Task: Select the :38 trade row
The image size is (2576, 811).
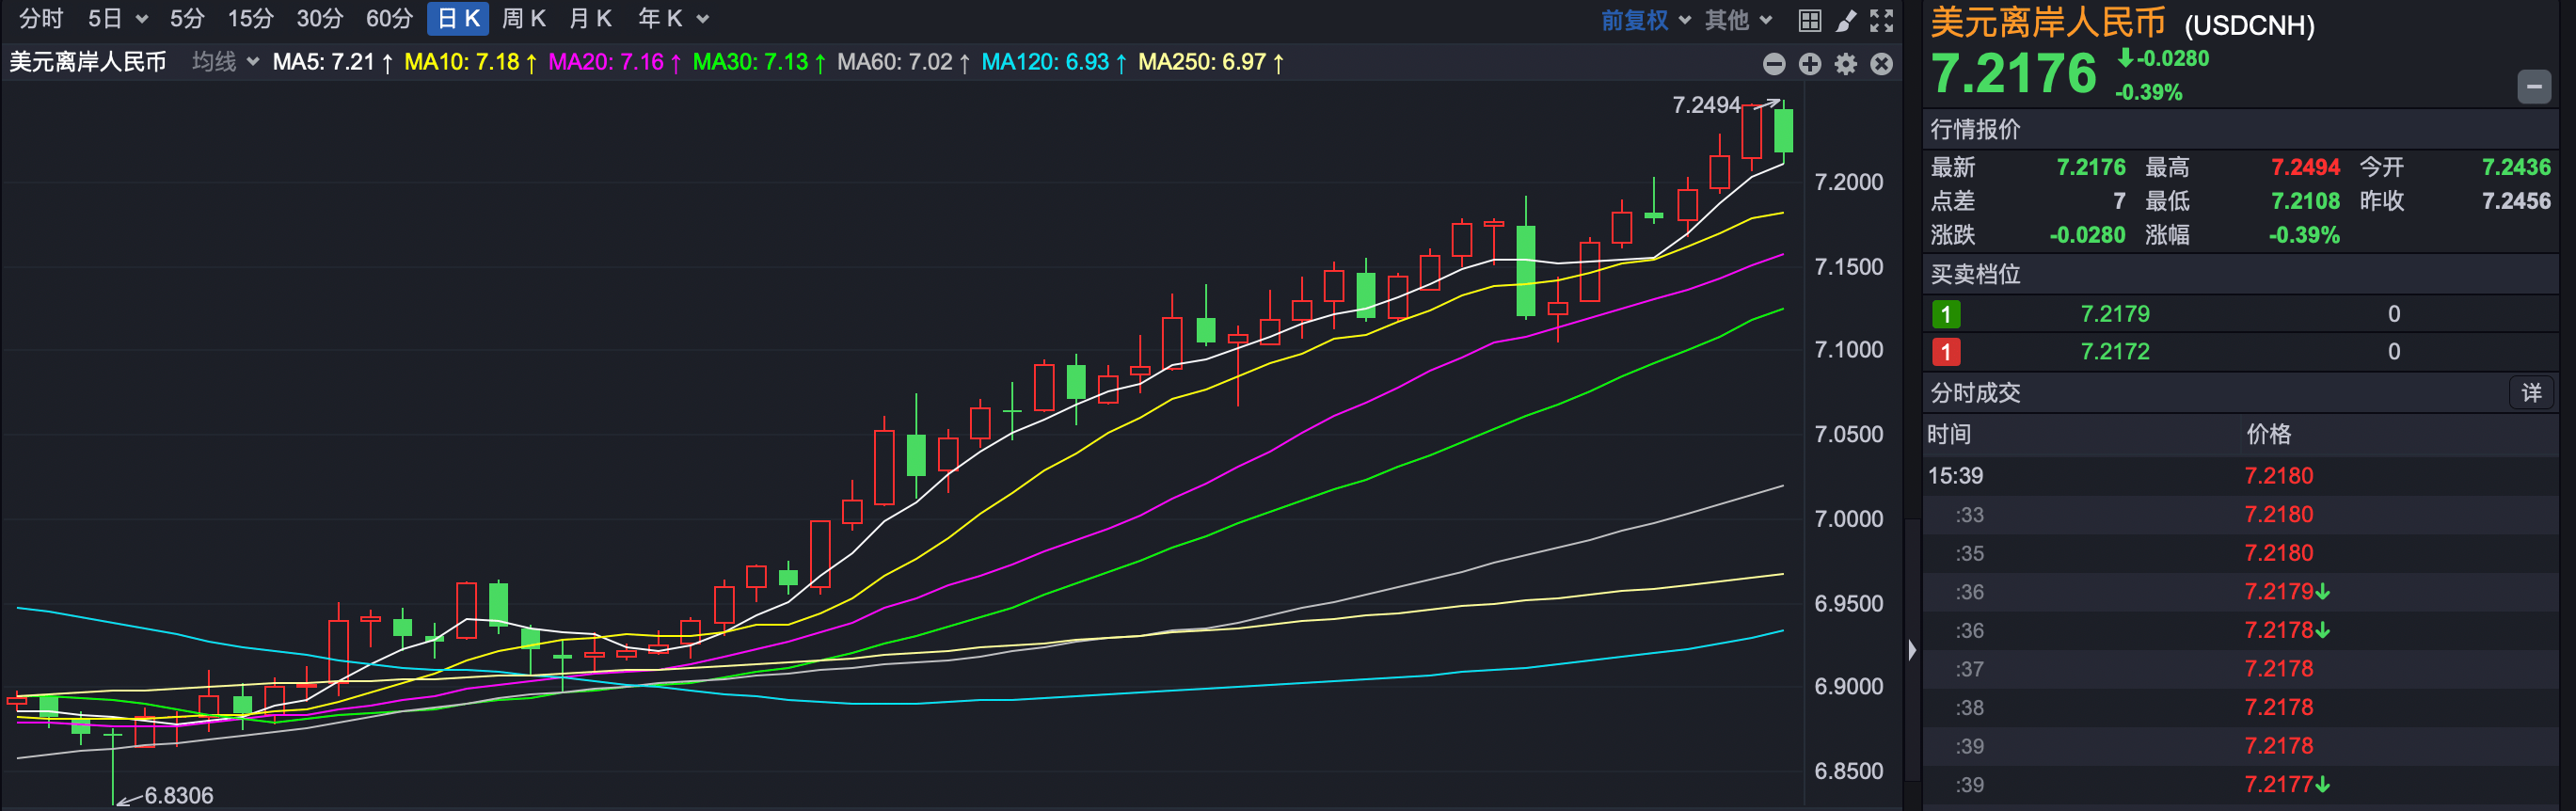Action: tap(2240, 707)
